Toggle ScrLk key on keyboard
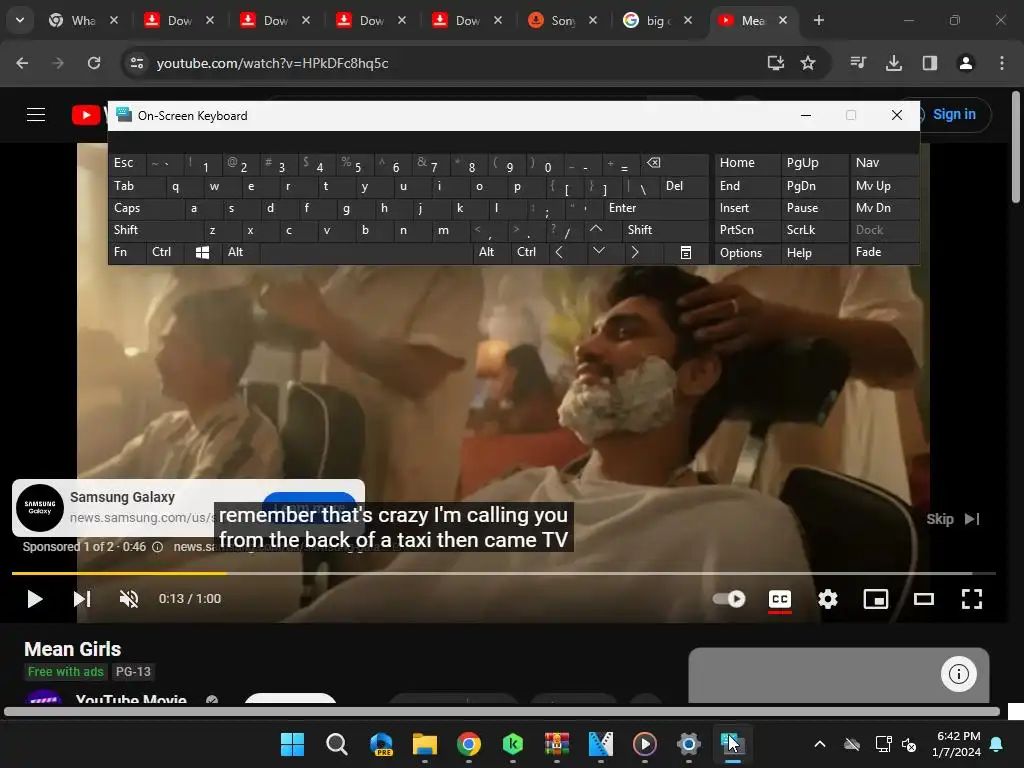The height and width of the screenshot is (768, 1024). point(814,231)
